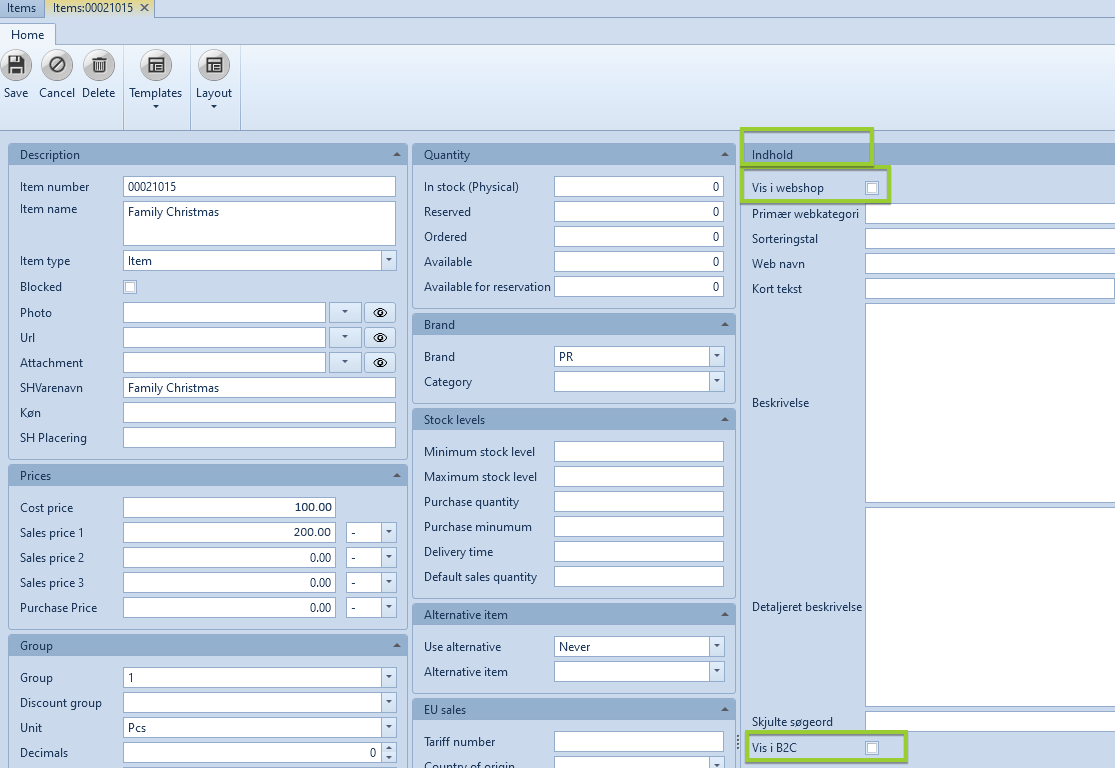Open the Use alternative dropdown
The image size is (1115, 768).
tap(717, 647)
